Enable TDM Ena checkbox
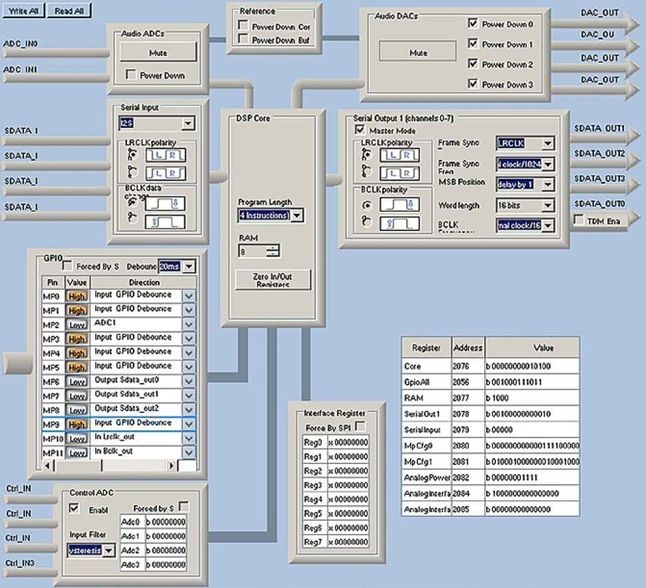646x588 pixels. (580, 219)
